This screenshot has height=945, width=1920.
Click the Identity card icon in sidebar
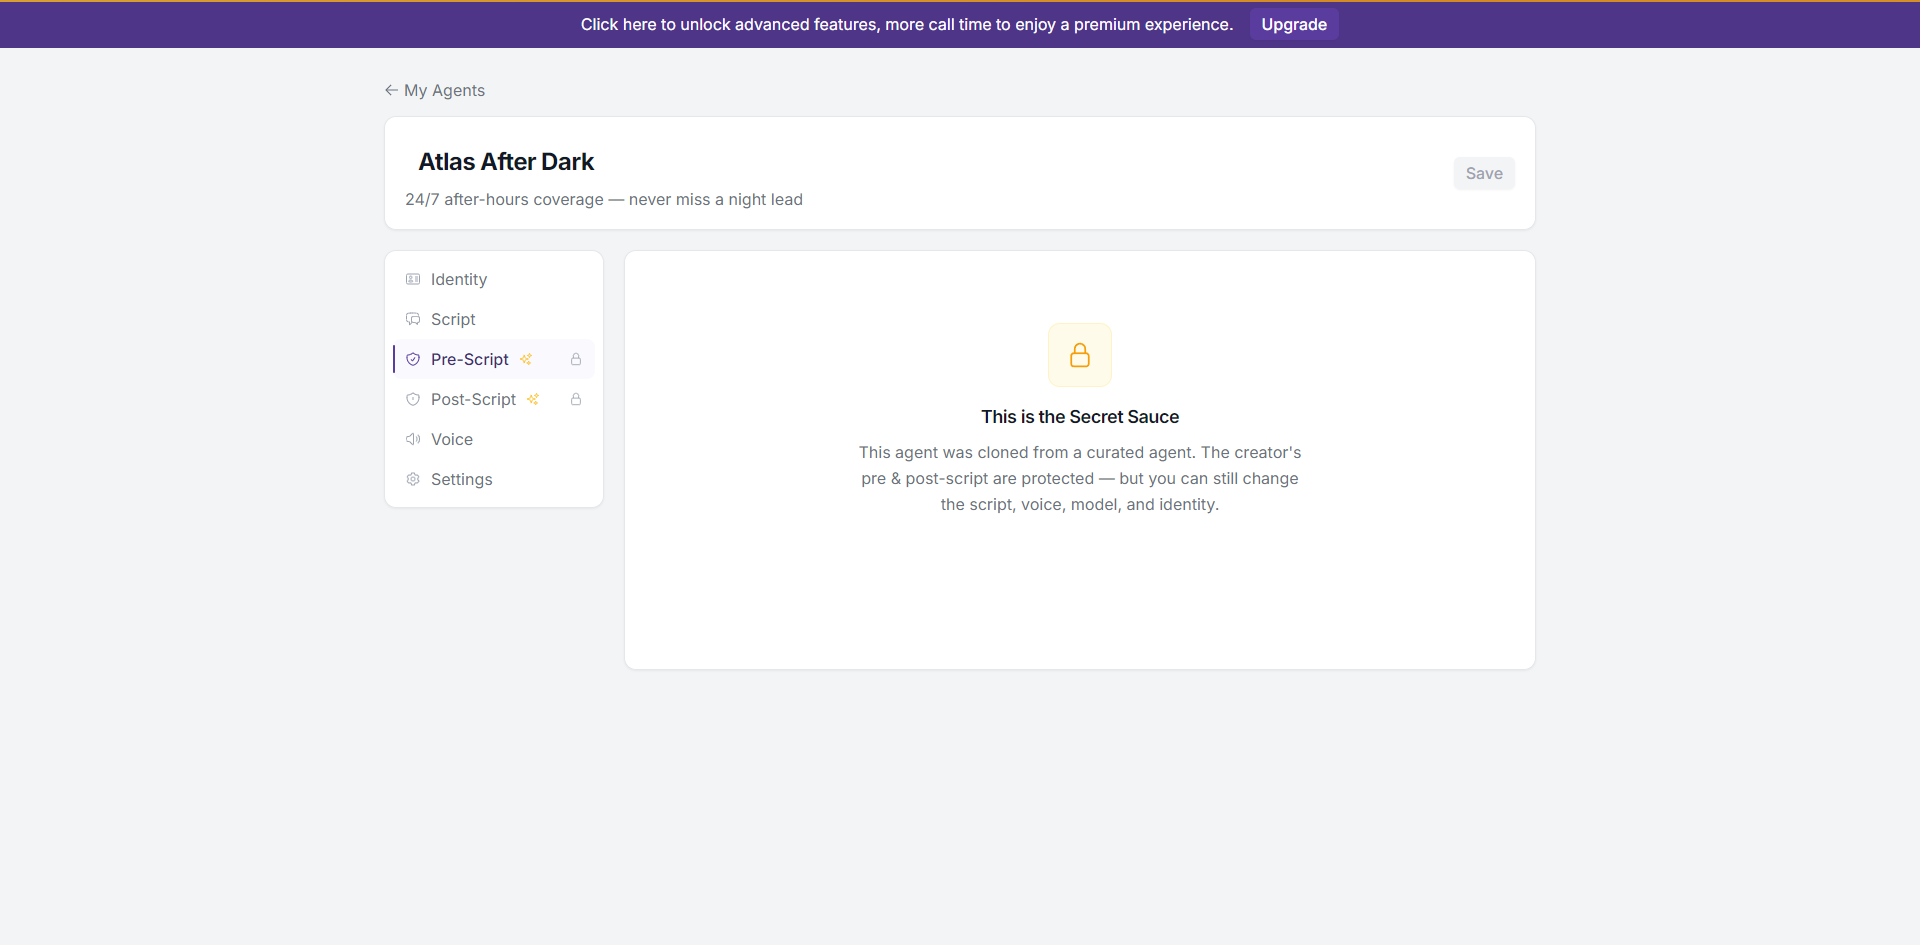point(413,279)
